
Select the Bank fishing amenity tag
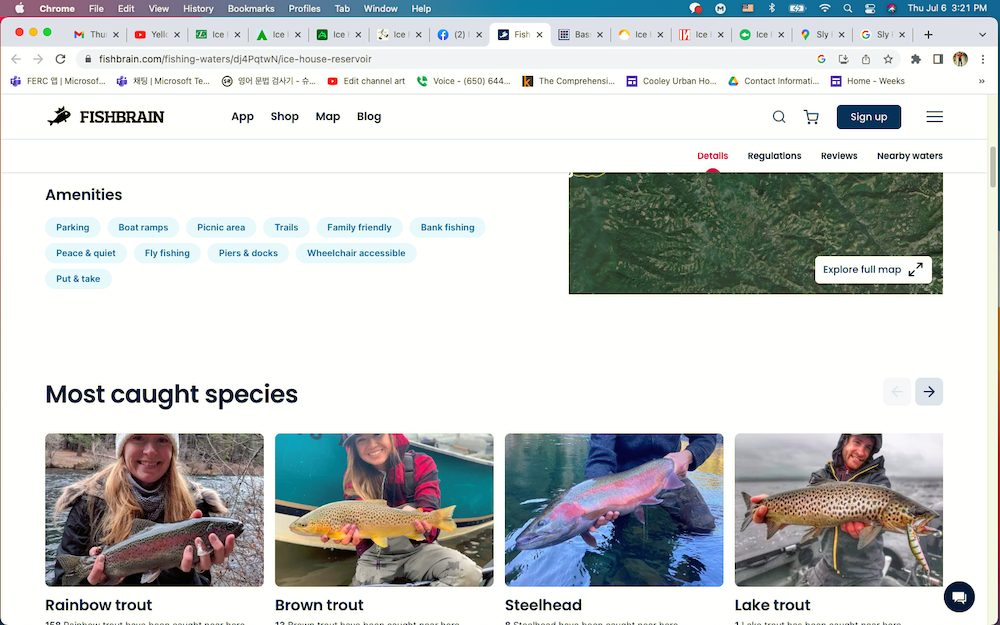coord(447,227)
